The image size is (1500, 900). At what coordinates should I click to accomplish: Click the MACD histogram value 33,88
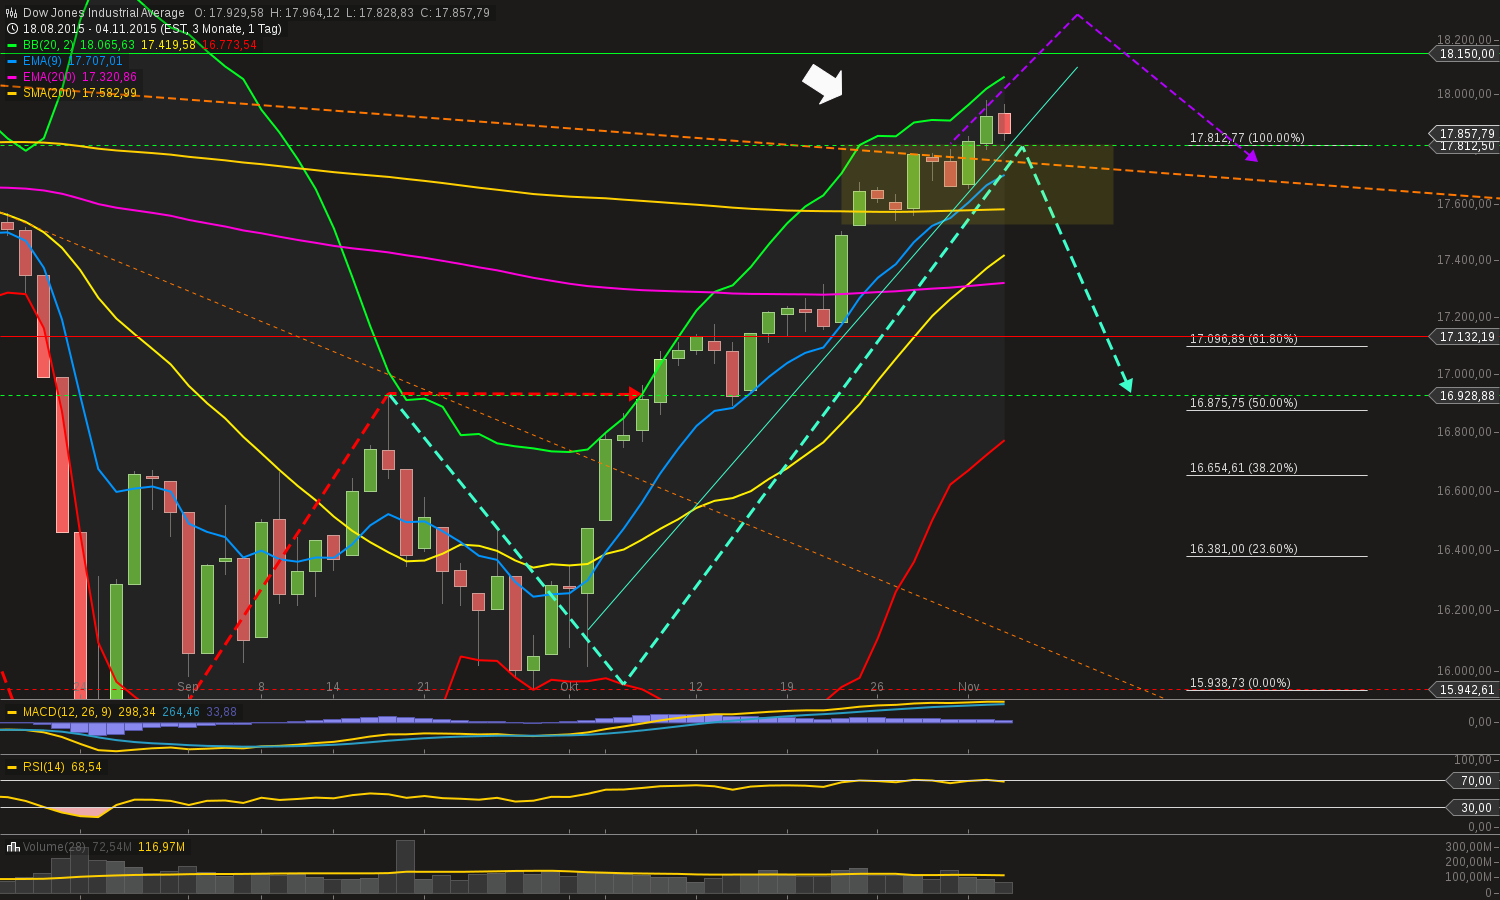pos(222,712)
